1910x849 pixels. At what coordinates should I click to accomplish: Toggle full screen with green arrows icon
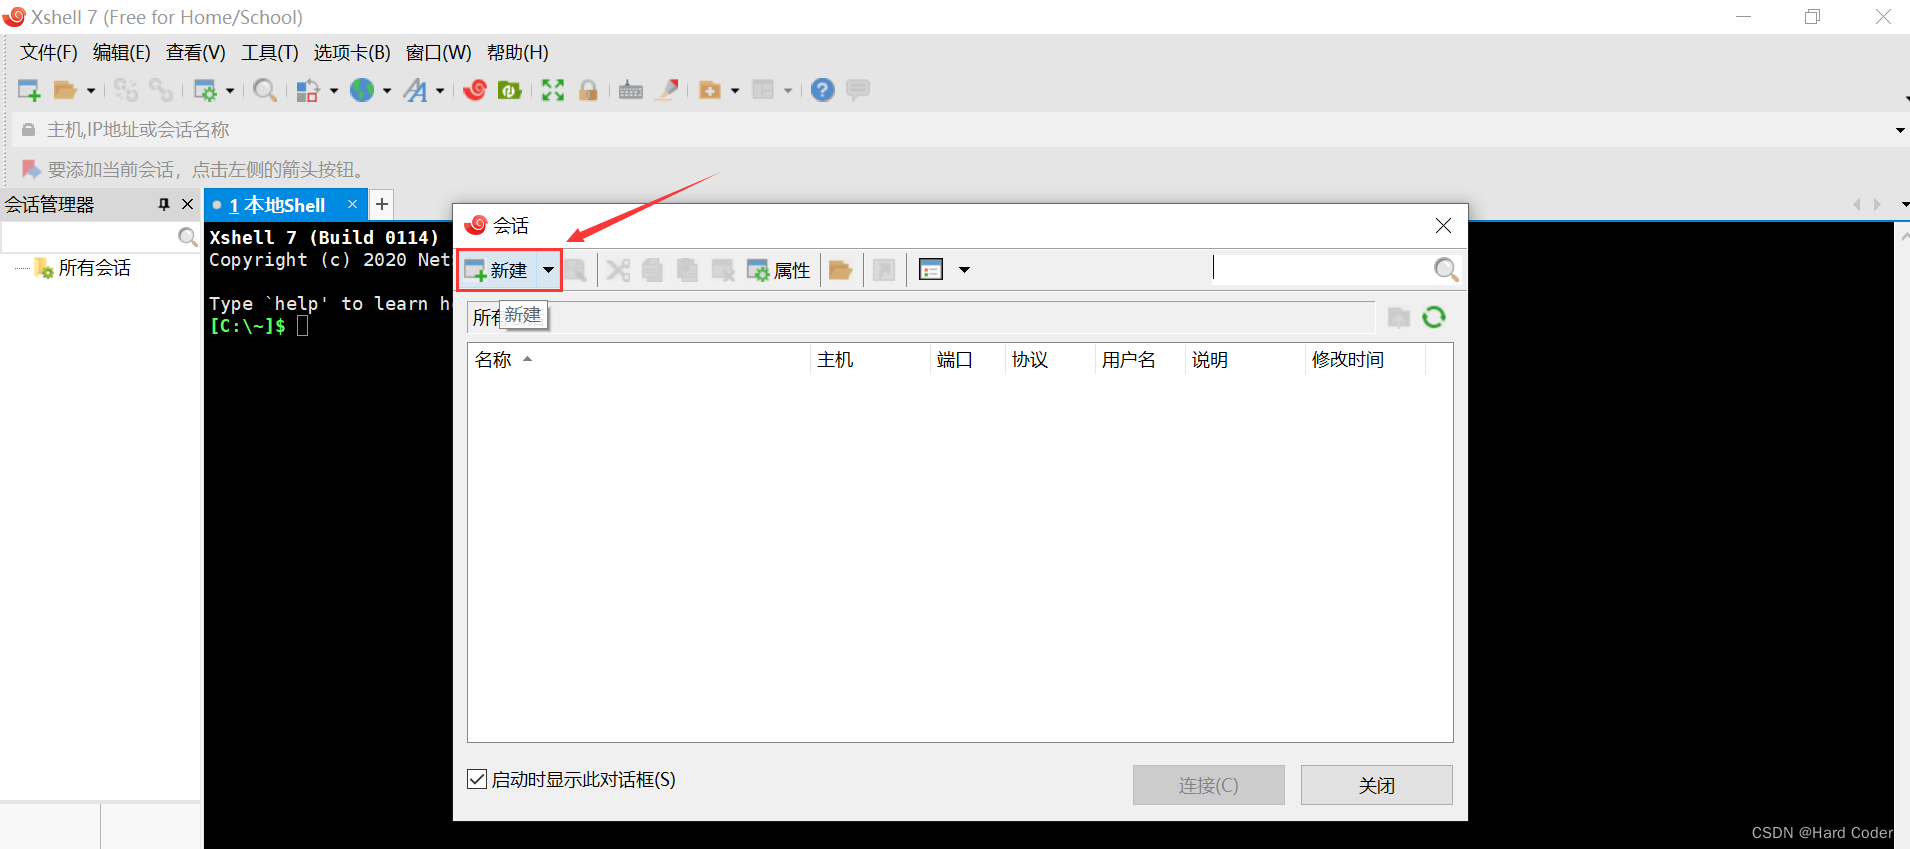(553, 90)
